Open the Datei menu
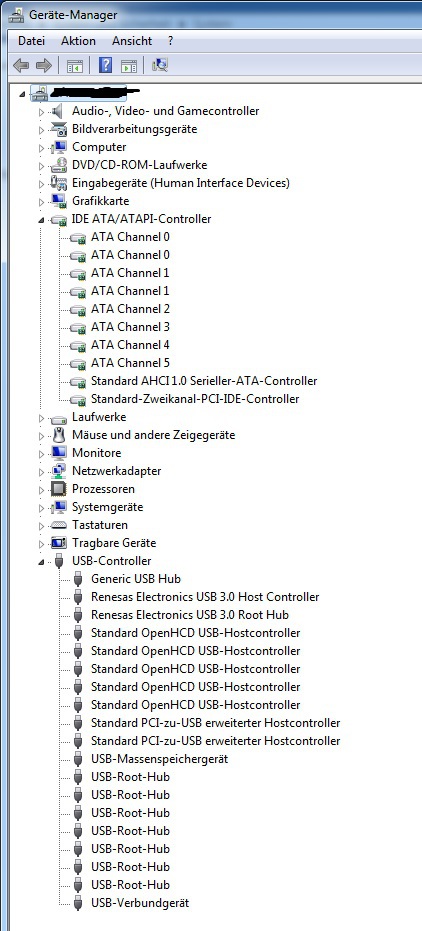This screenshot has width=422, height=931. [x=31, y=41]
